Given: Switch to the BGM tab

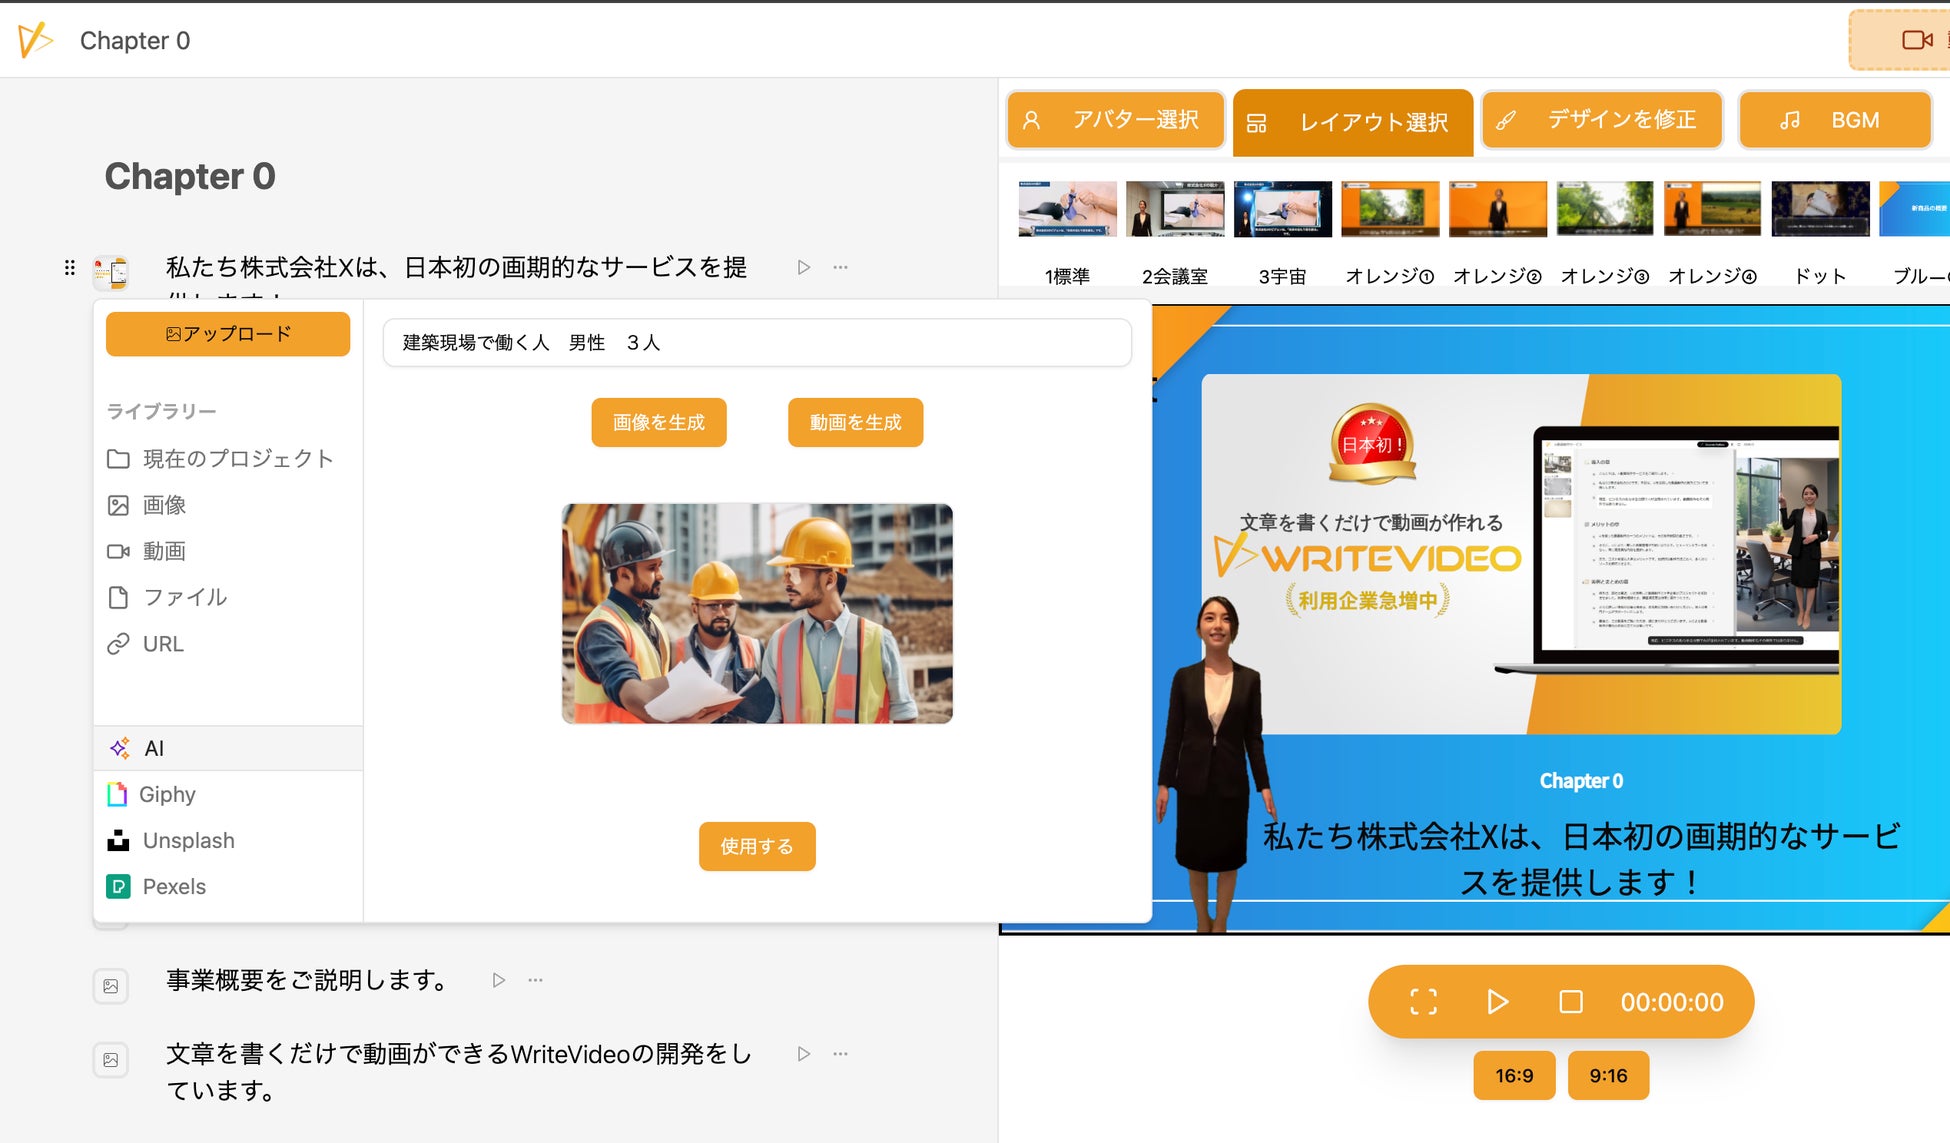Looking at the screenshot, I should 1834,120.
